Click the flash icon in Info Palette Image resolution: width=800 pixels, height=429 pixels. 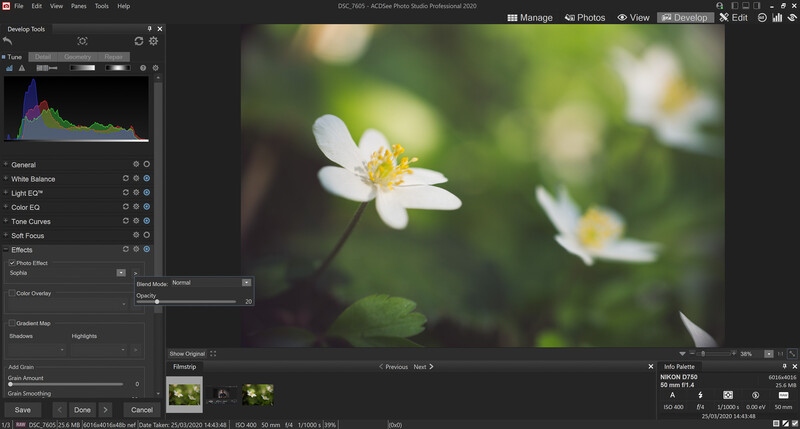point(701,395)
